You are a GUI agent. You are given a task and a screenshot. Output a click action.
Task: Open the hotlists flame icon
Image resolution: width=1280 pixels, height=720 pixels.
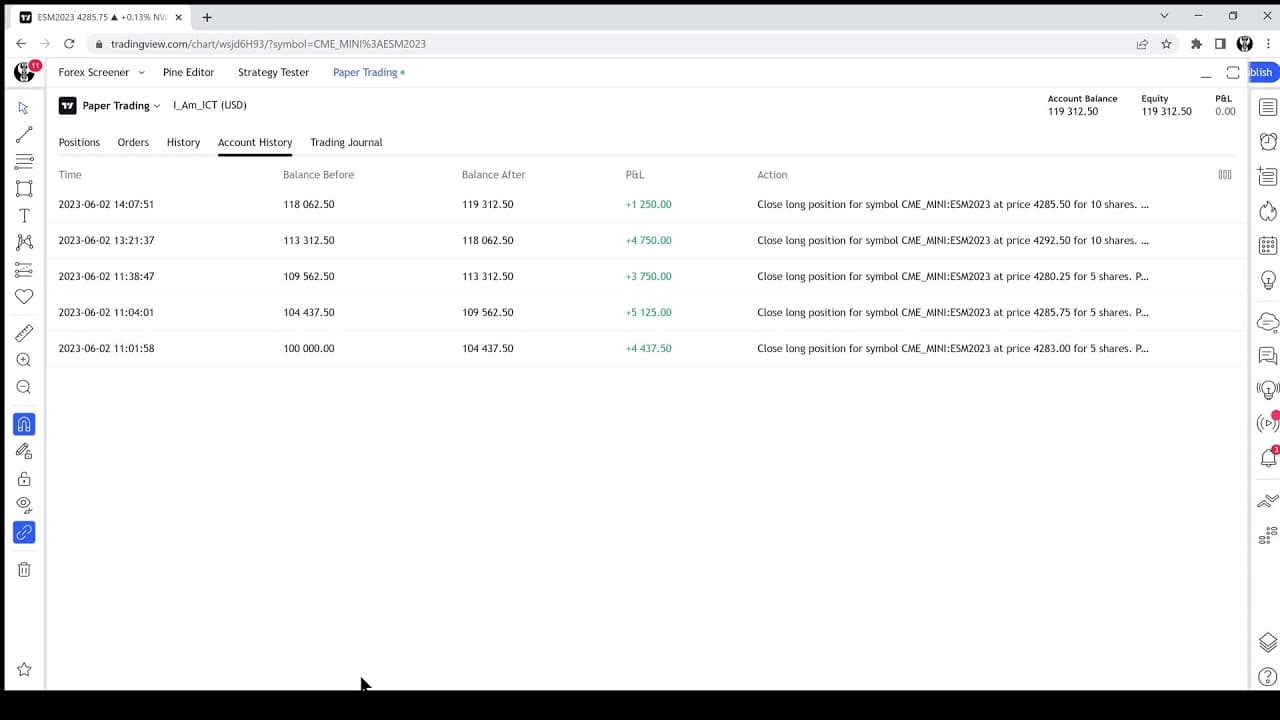(x=1268, y=210)
